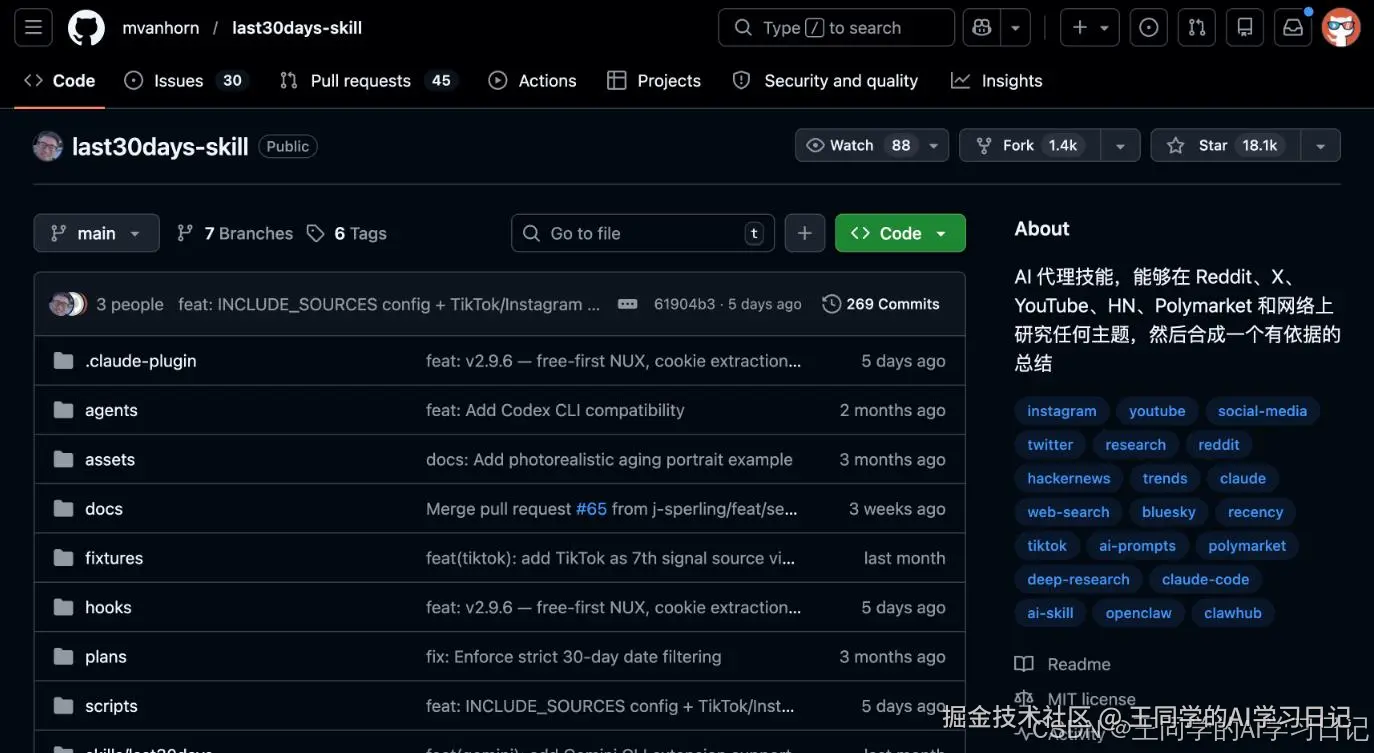1374x753 pixels.
Task: Open repositories icon in the top header
Action: [x=1245, y=28]
